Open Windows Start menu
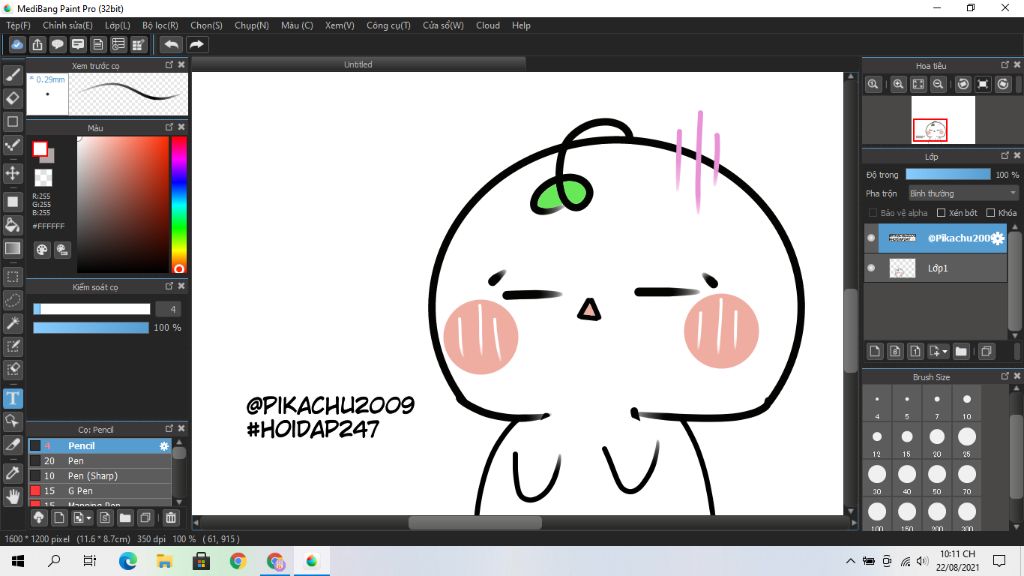This screenshot has height=576, width=1024. 18,561
